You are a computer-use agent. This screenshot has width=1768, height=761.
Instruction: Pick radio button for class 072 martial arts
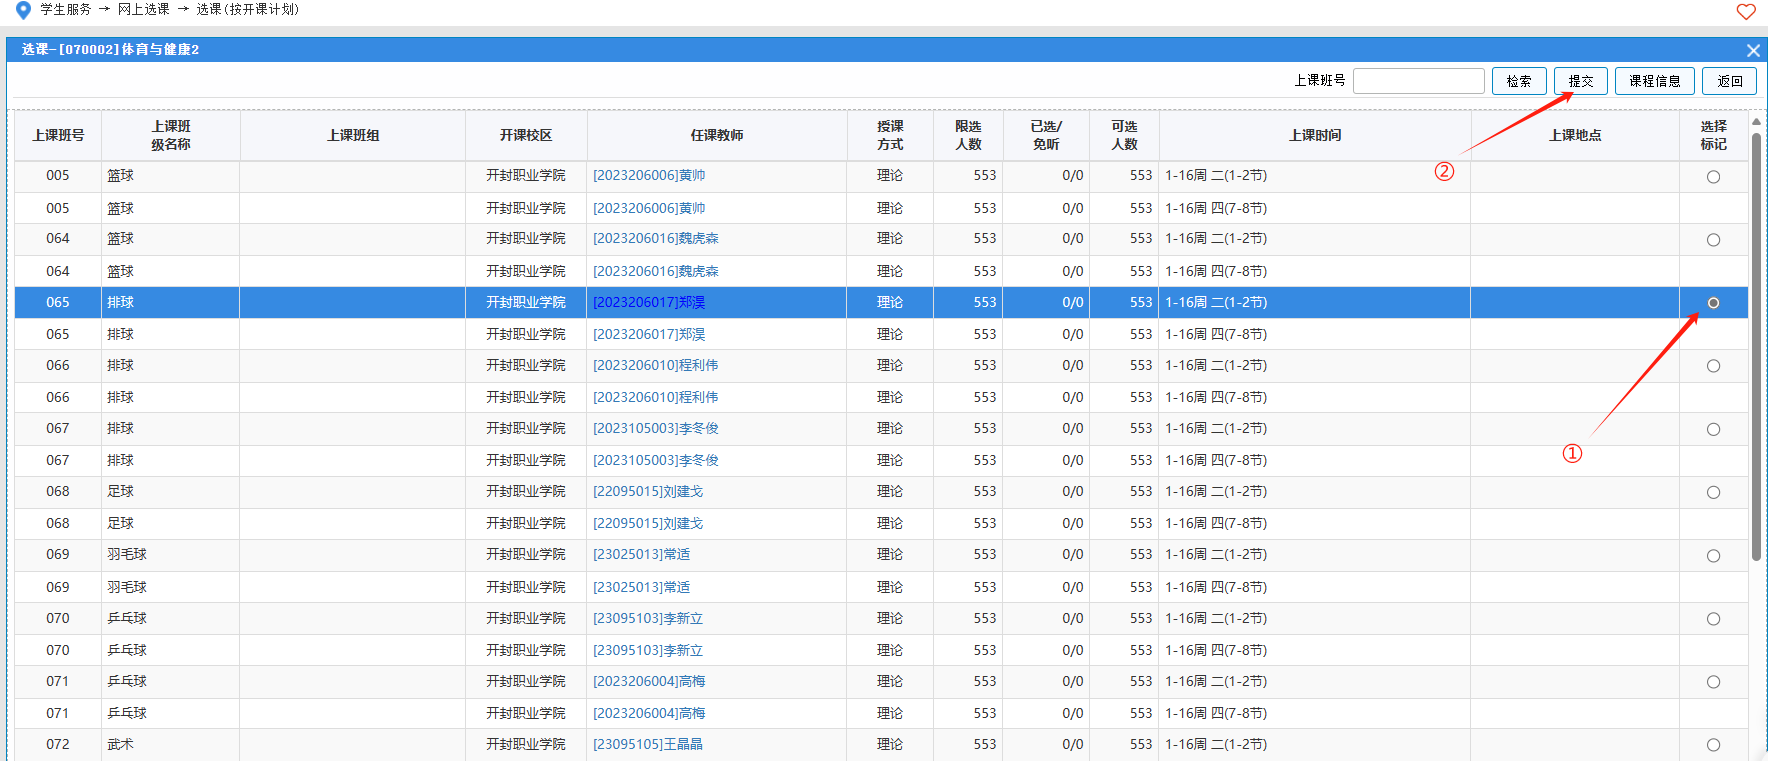point(1713,745)
